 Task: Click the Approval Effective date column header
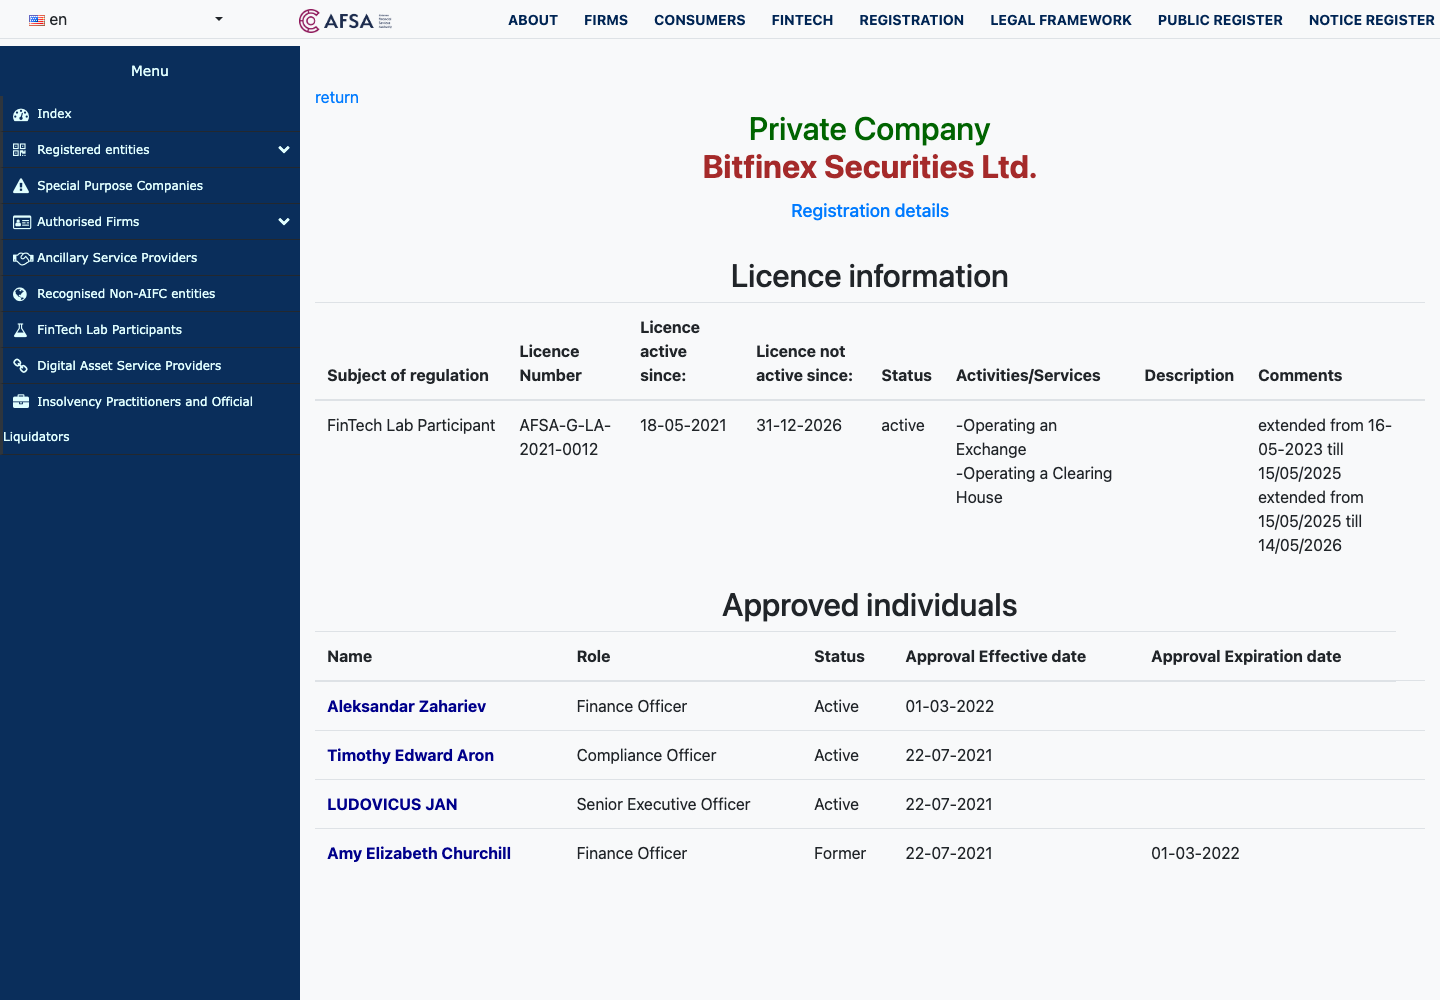coord(996,656)
